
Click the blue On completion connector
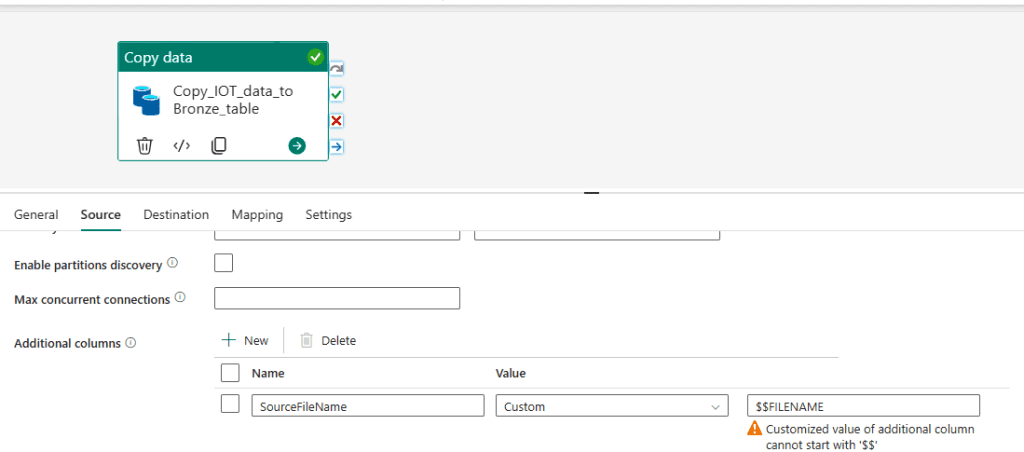(x=337, y=146)
